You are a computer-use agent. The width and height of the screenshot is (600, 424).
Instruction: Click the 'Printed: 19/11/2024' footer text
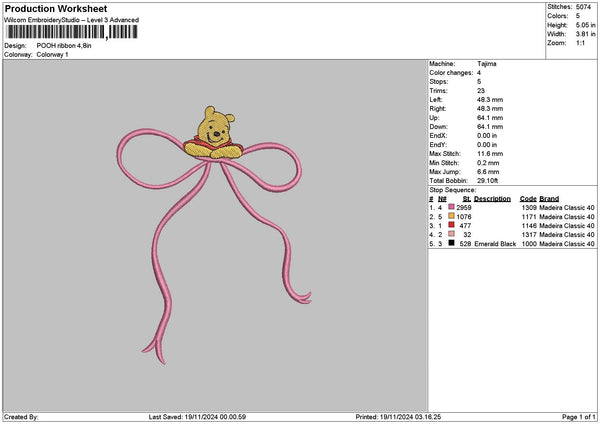pos(398,417)
